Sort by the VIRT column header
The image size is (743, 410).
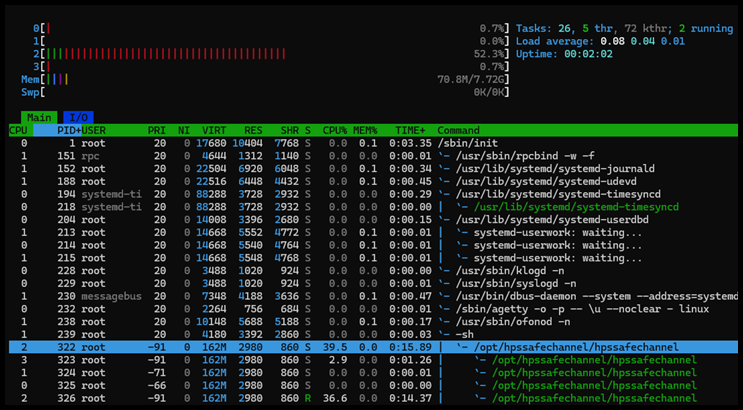214,130
